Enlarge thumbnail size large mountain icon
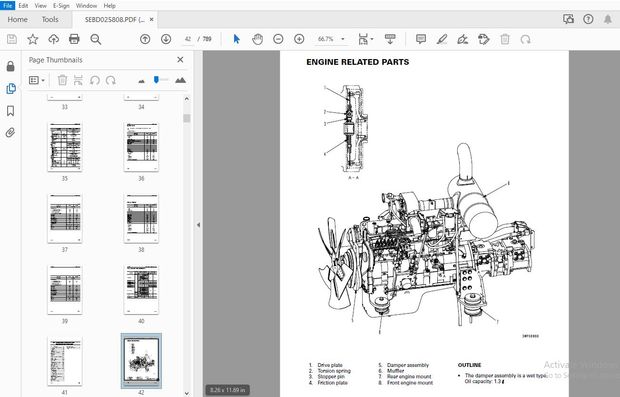 tap(180, 80)
